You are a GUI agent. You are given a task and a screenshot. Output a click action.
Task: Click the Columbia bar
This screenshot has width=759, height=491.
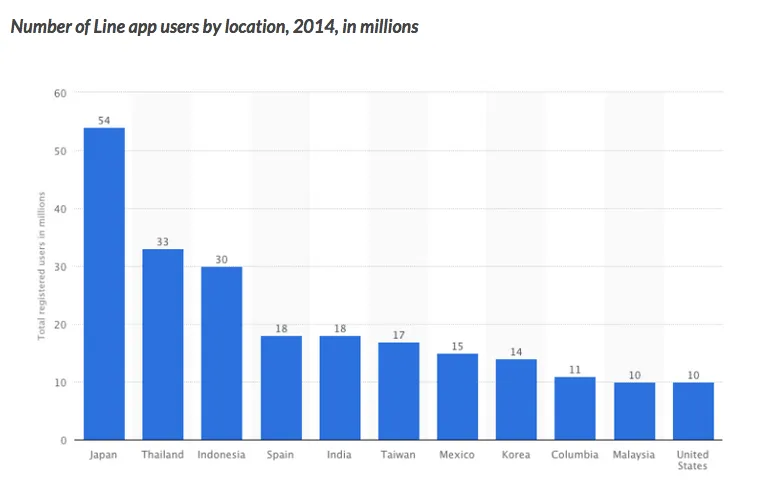[575, 408]
